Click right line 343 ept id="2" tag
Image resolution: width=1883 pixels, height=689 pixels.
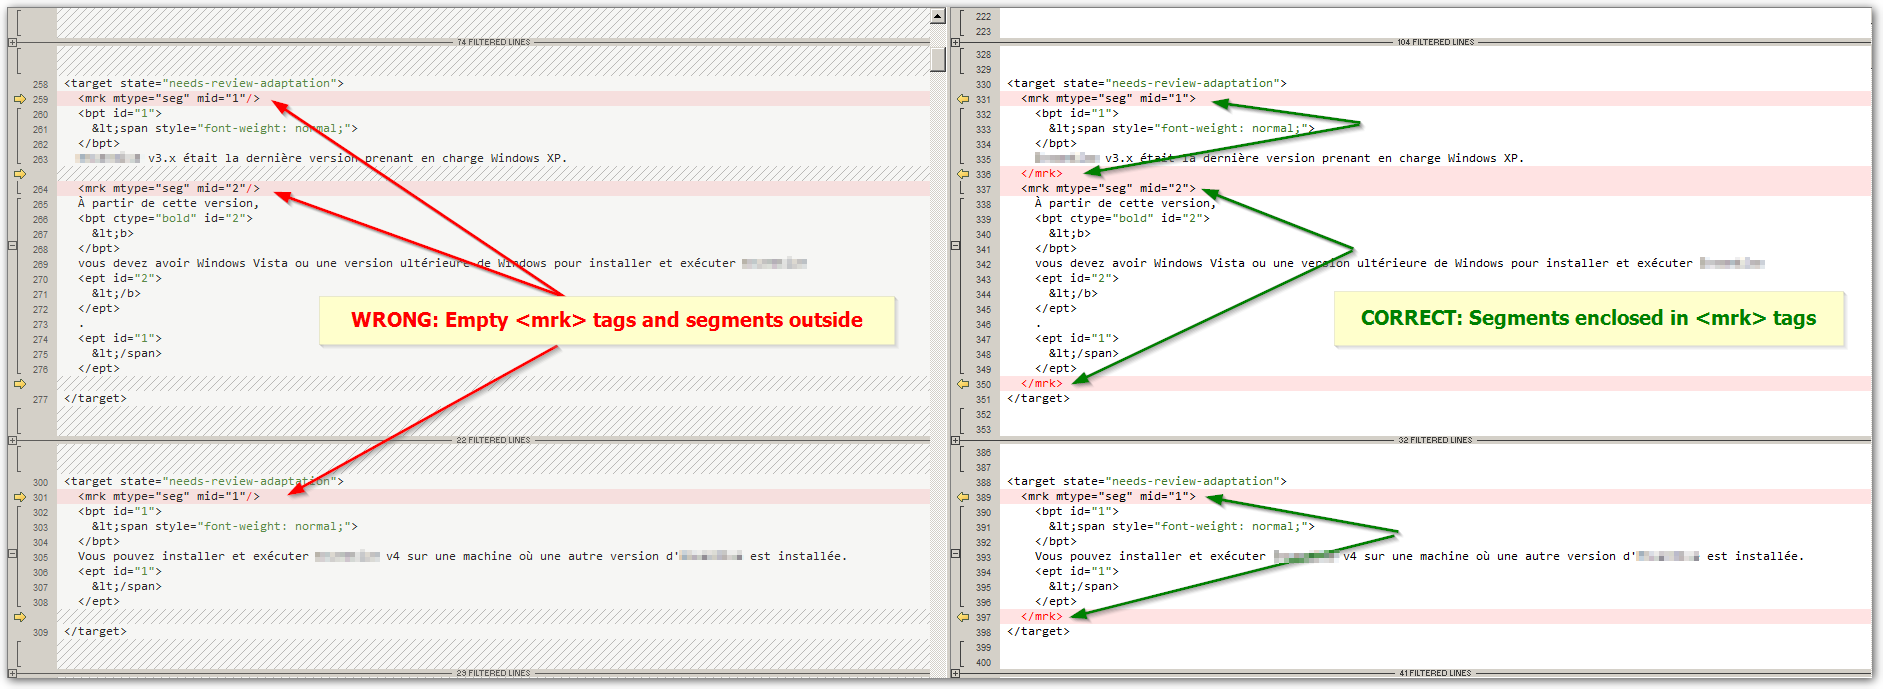tap(1077, 279)
